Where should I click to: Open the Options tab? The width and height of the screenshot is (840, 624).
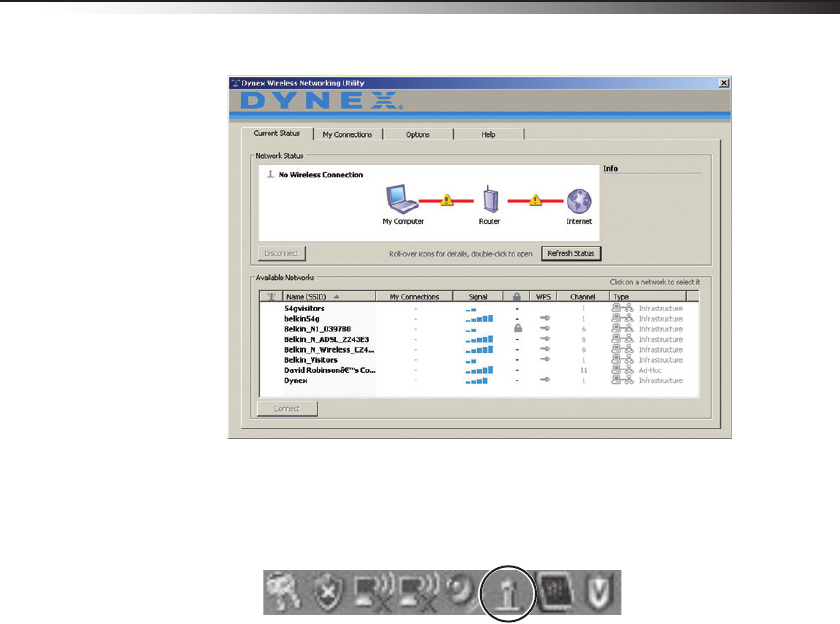[418, 134]
